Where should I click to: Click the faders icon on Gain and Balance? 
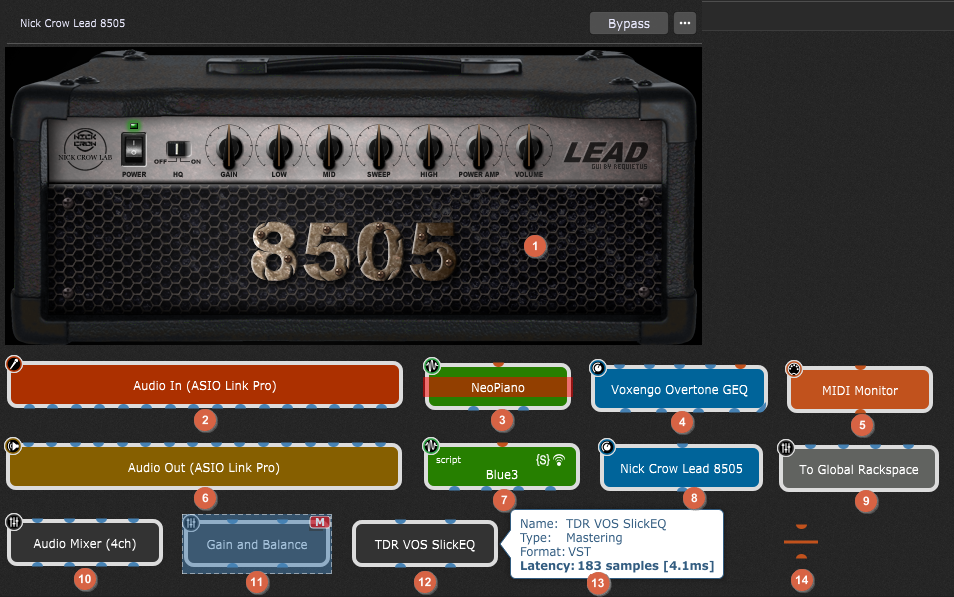pos(191,523)
